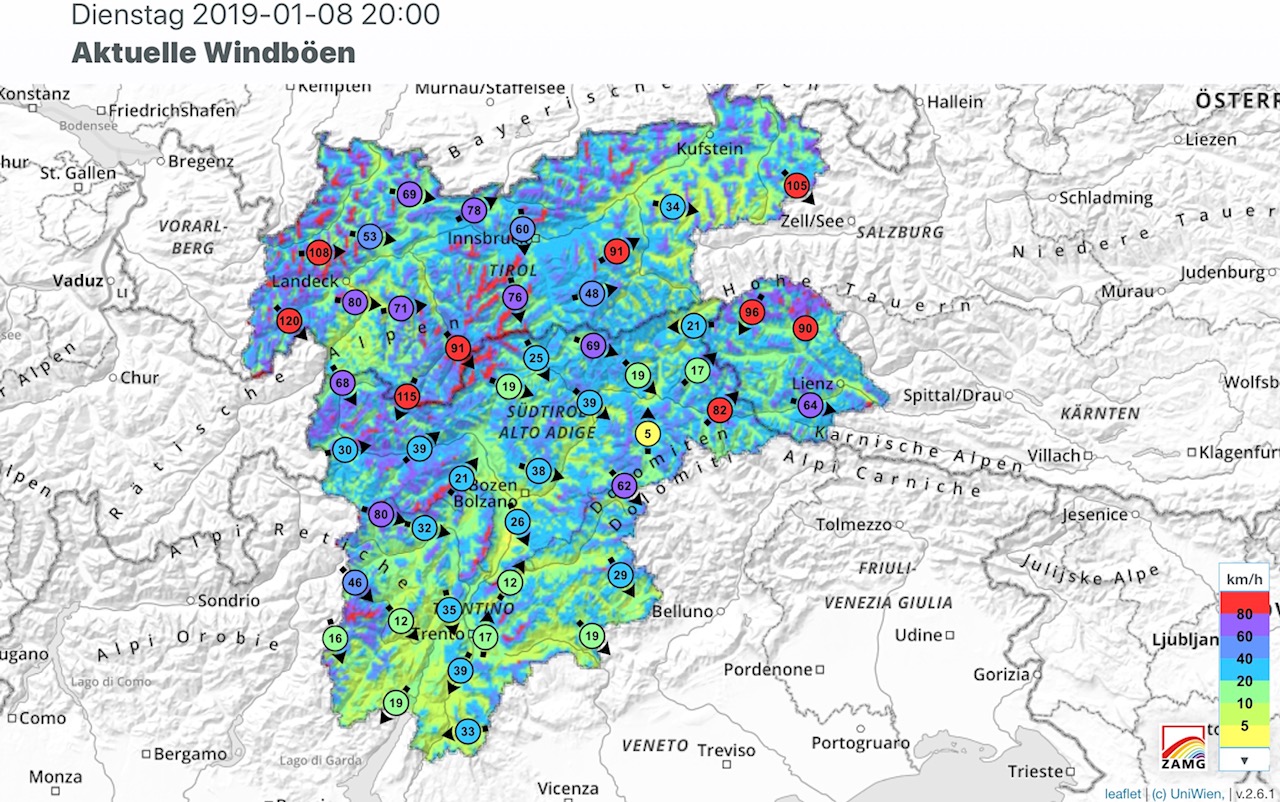Click the SALZBURG region label
The image size is (1280, 802).
(x=899, y=232)
